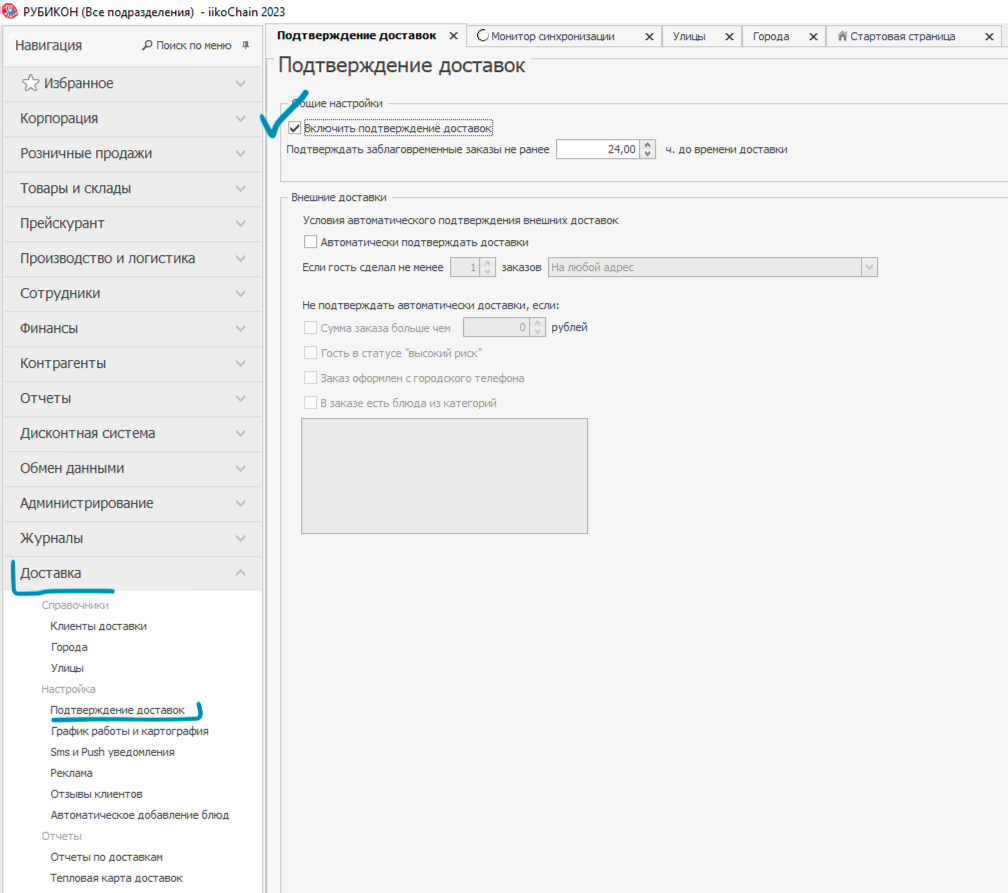Expand the Отчеты navigation section
The height and width of the screenshot is (893, 1008).
(x=131, y=398)
